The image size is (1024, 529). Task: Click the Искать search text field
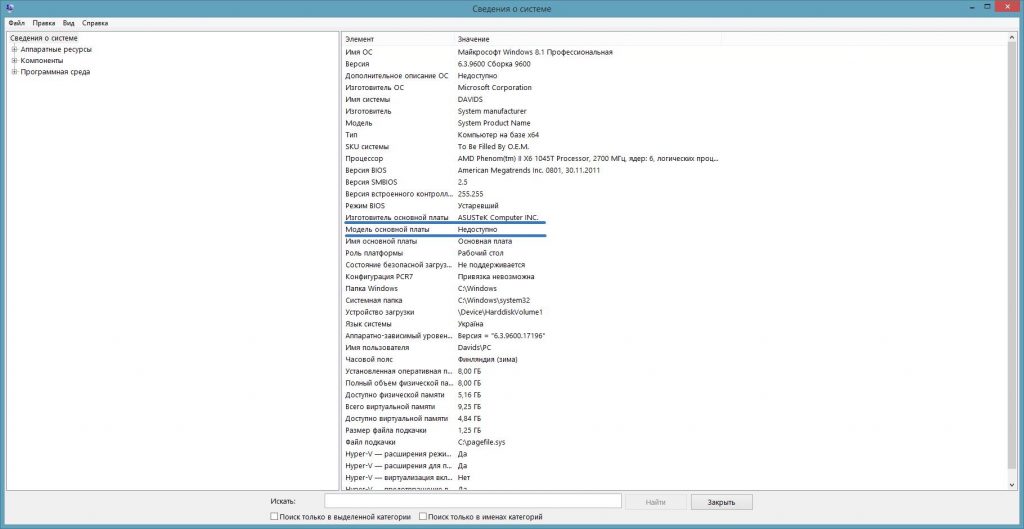tap(472, 501)
